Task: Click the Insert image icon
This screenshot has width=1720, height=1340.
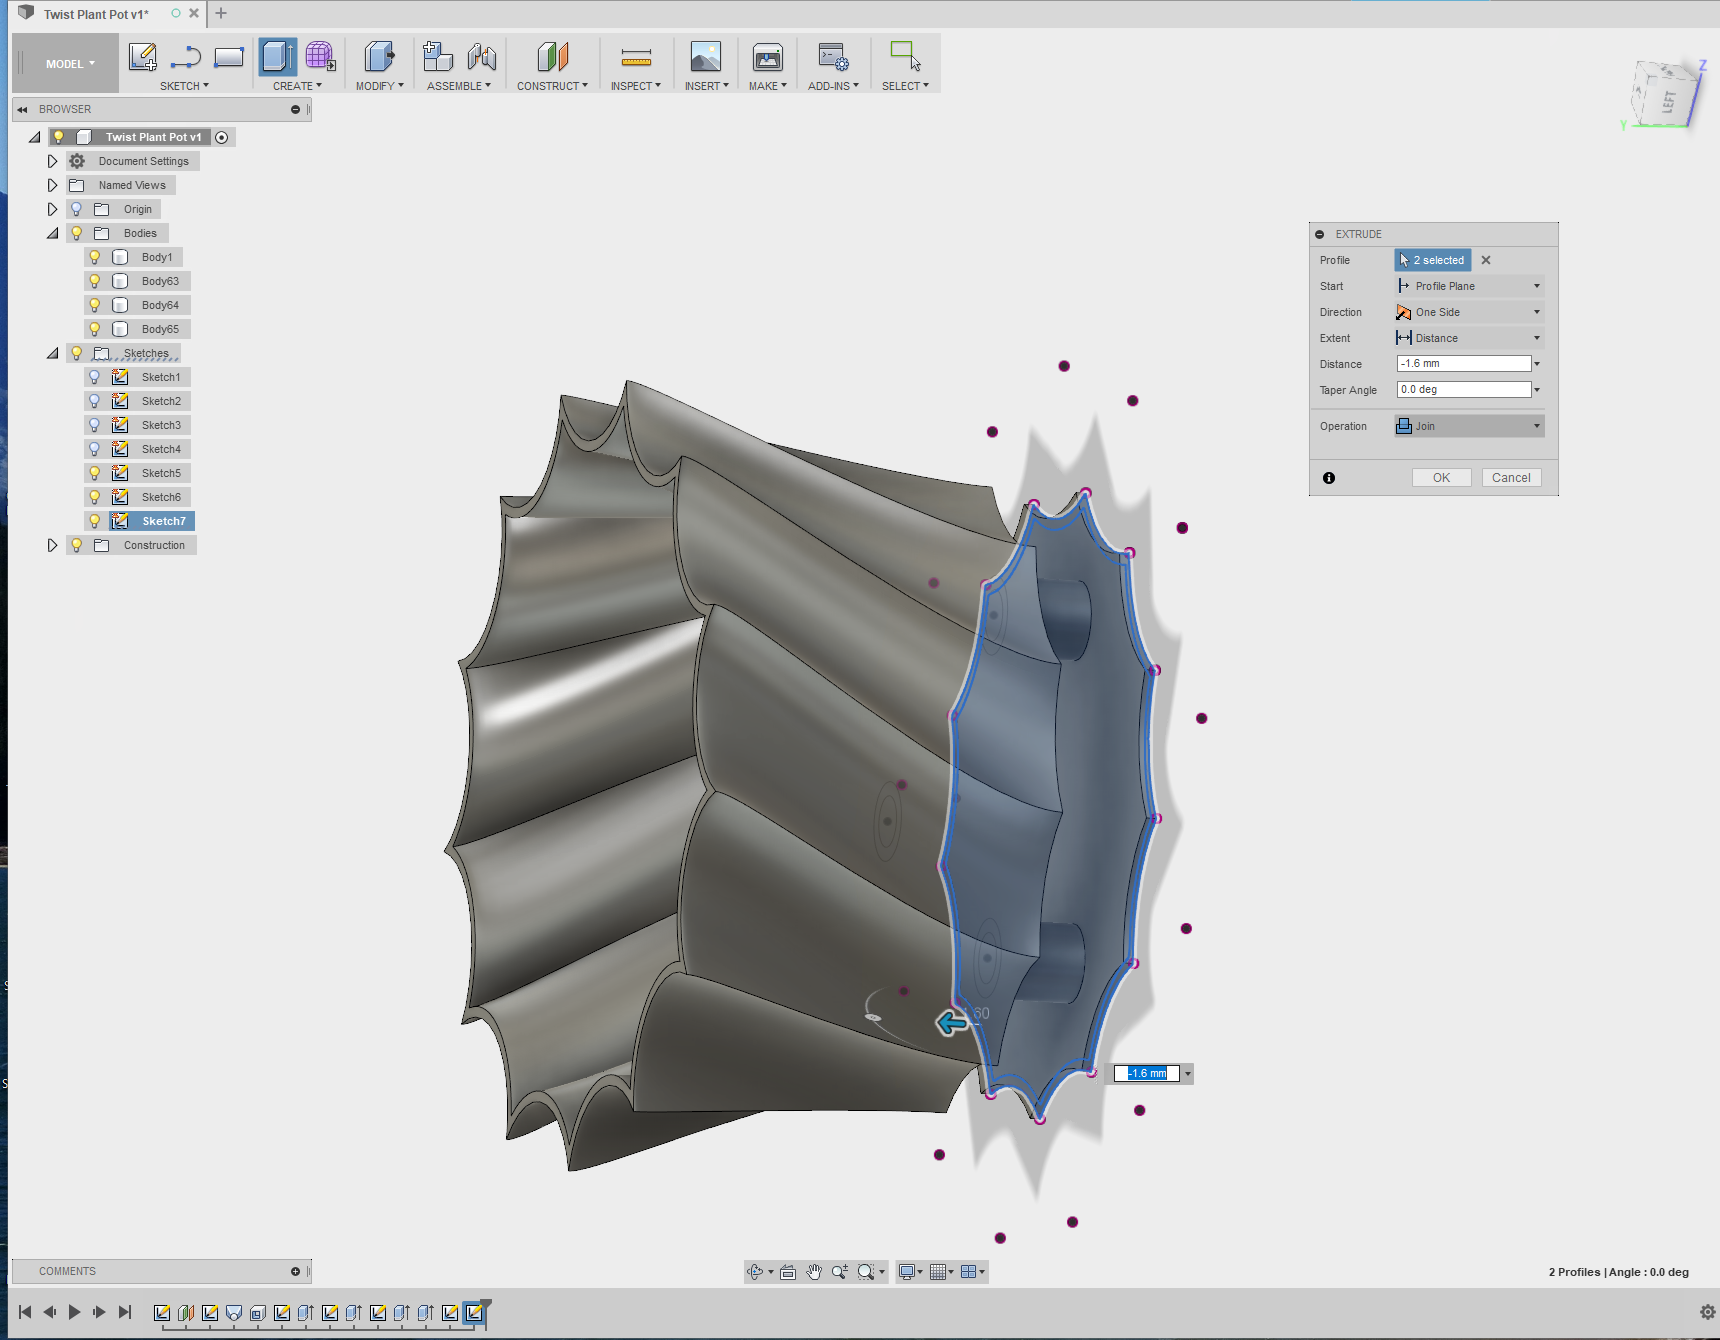Action: point(706,57)
